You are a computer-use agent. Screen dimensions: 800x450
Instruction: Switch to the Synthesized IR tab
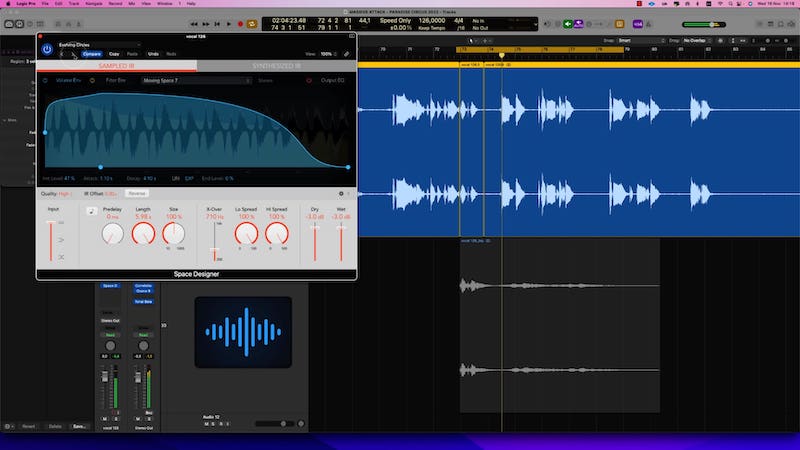pyautogui.click(x=277, y=66)
